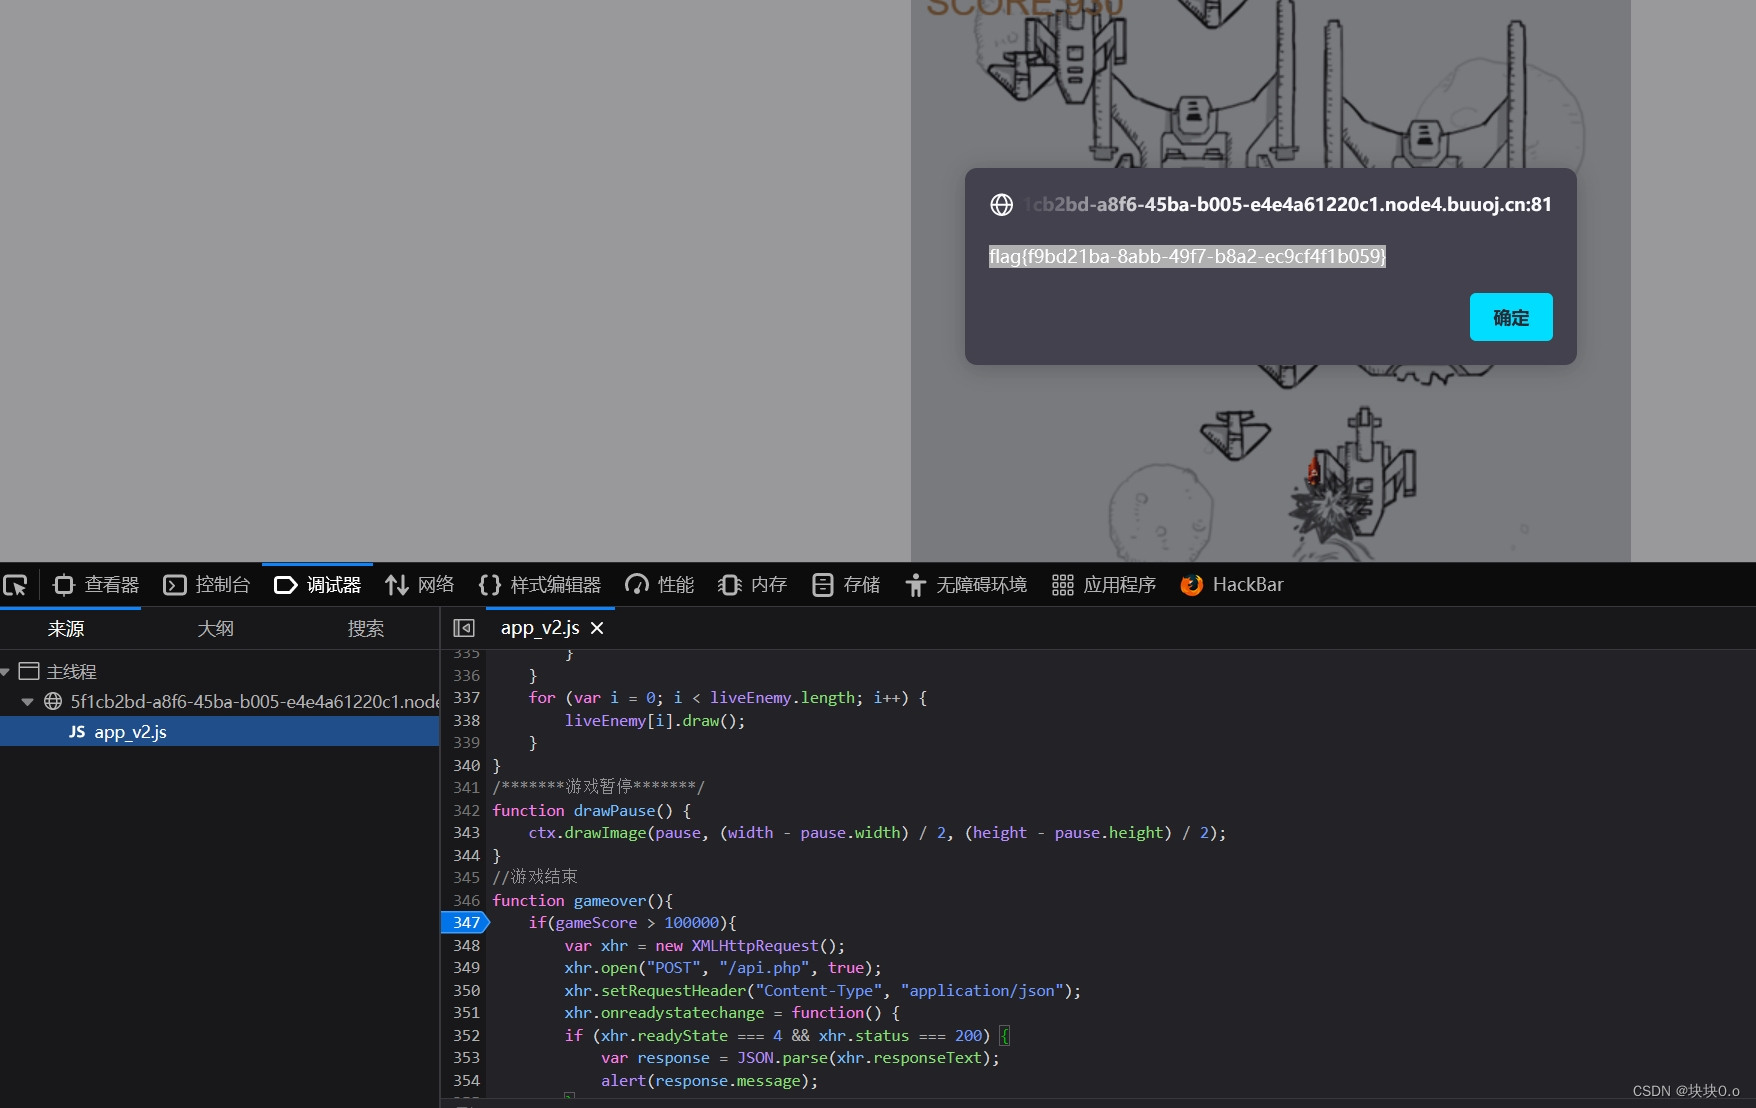Click the buuoj.cn:81 origin text in dialog
Viewport: 1756px width, 1108px height.
1287,205
